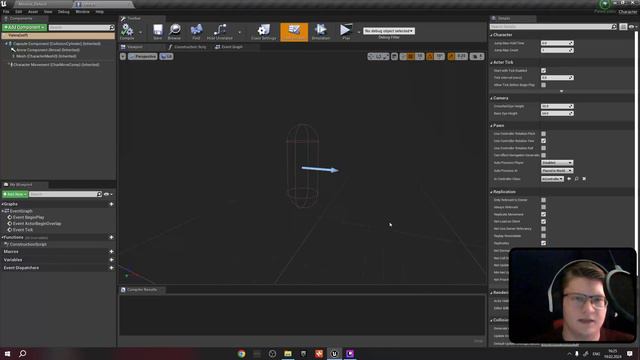Add a new event dispatcher

pyautogui.click(x=111, y=268)
